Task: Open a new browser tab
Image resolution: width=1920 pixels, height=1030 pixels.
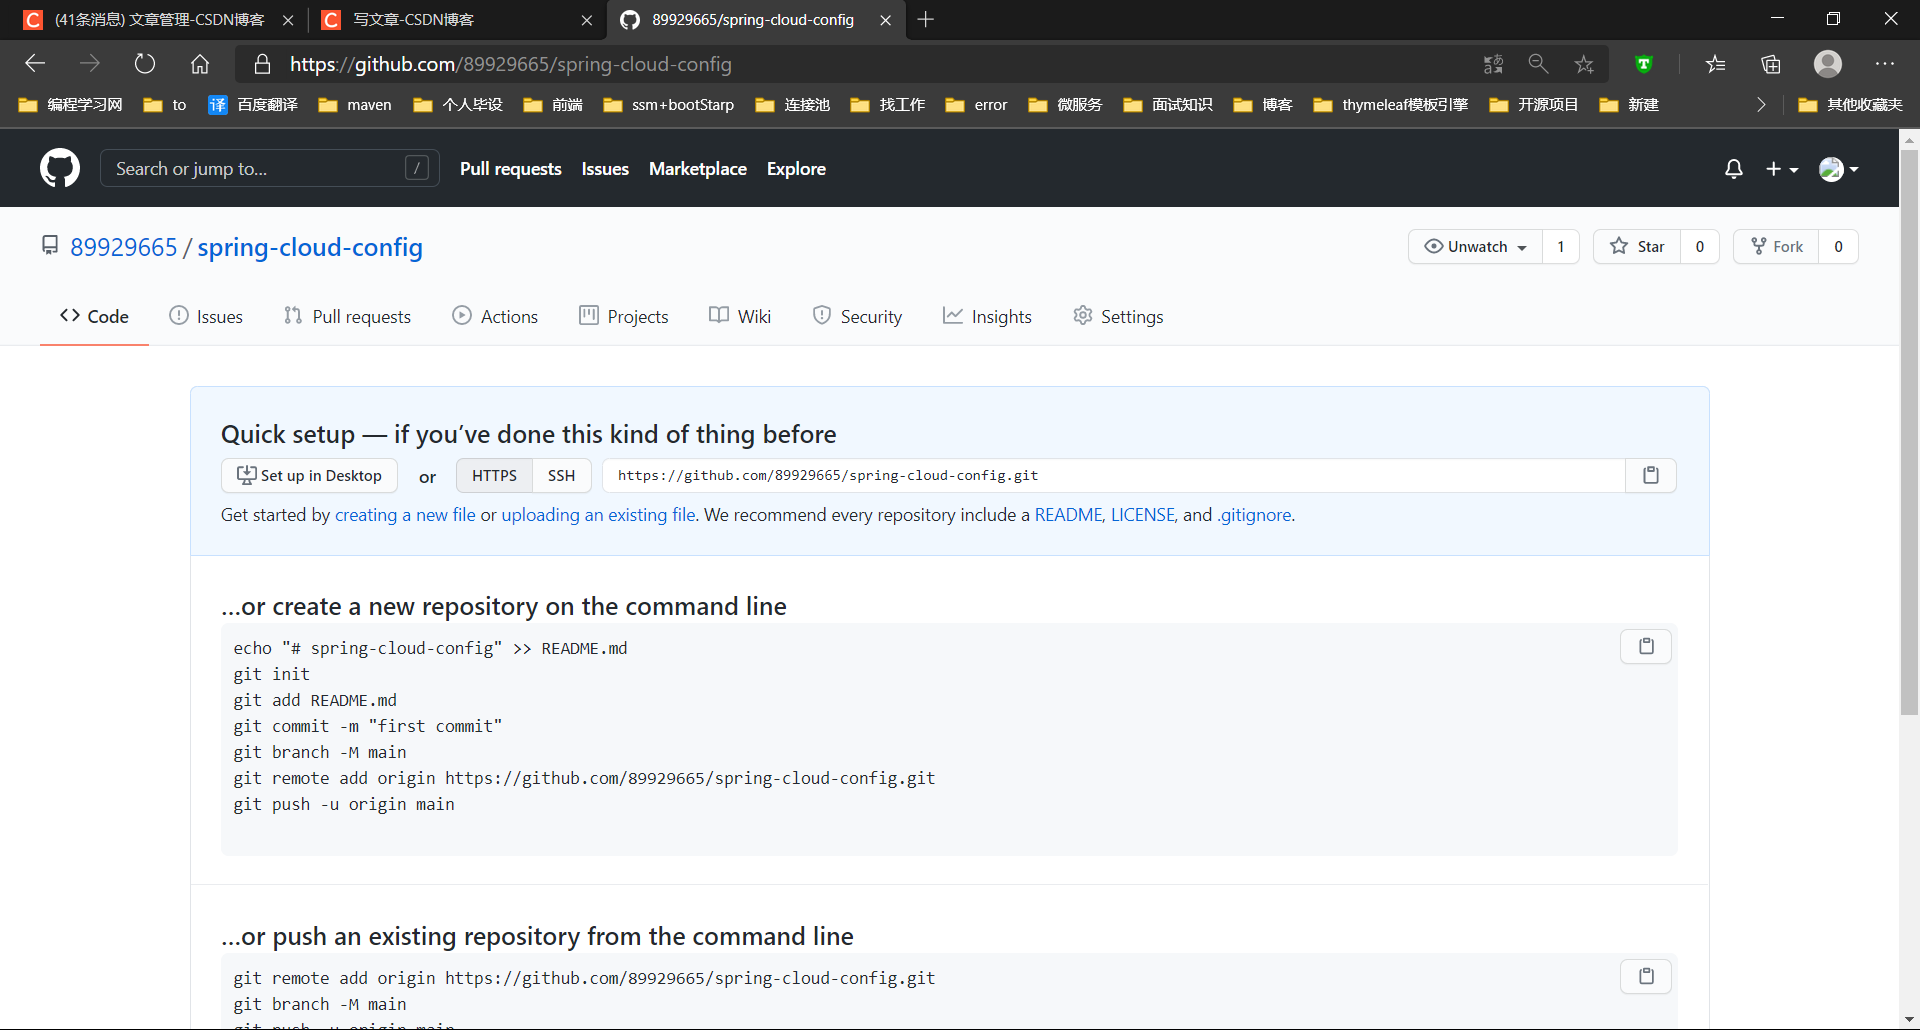Action: pos(926,19)
